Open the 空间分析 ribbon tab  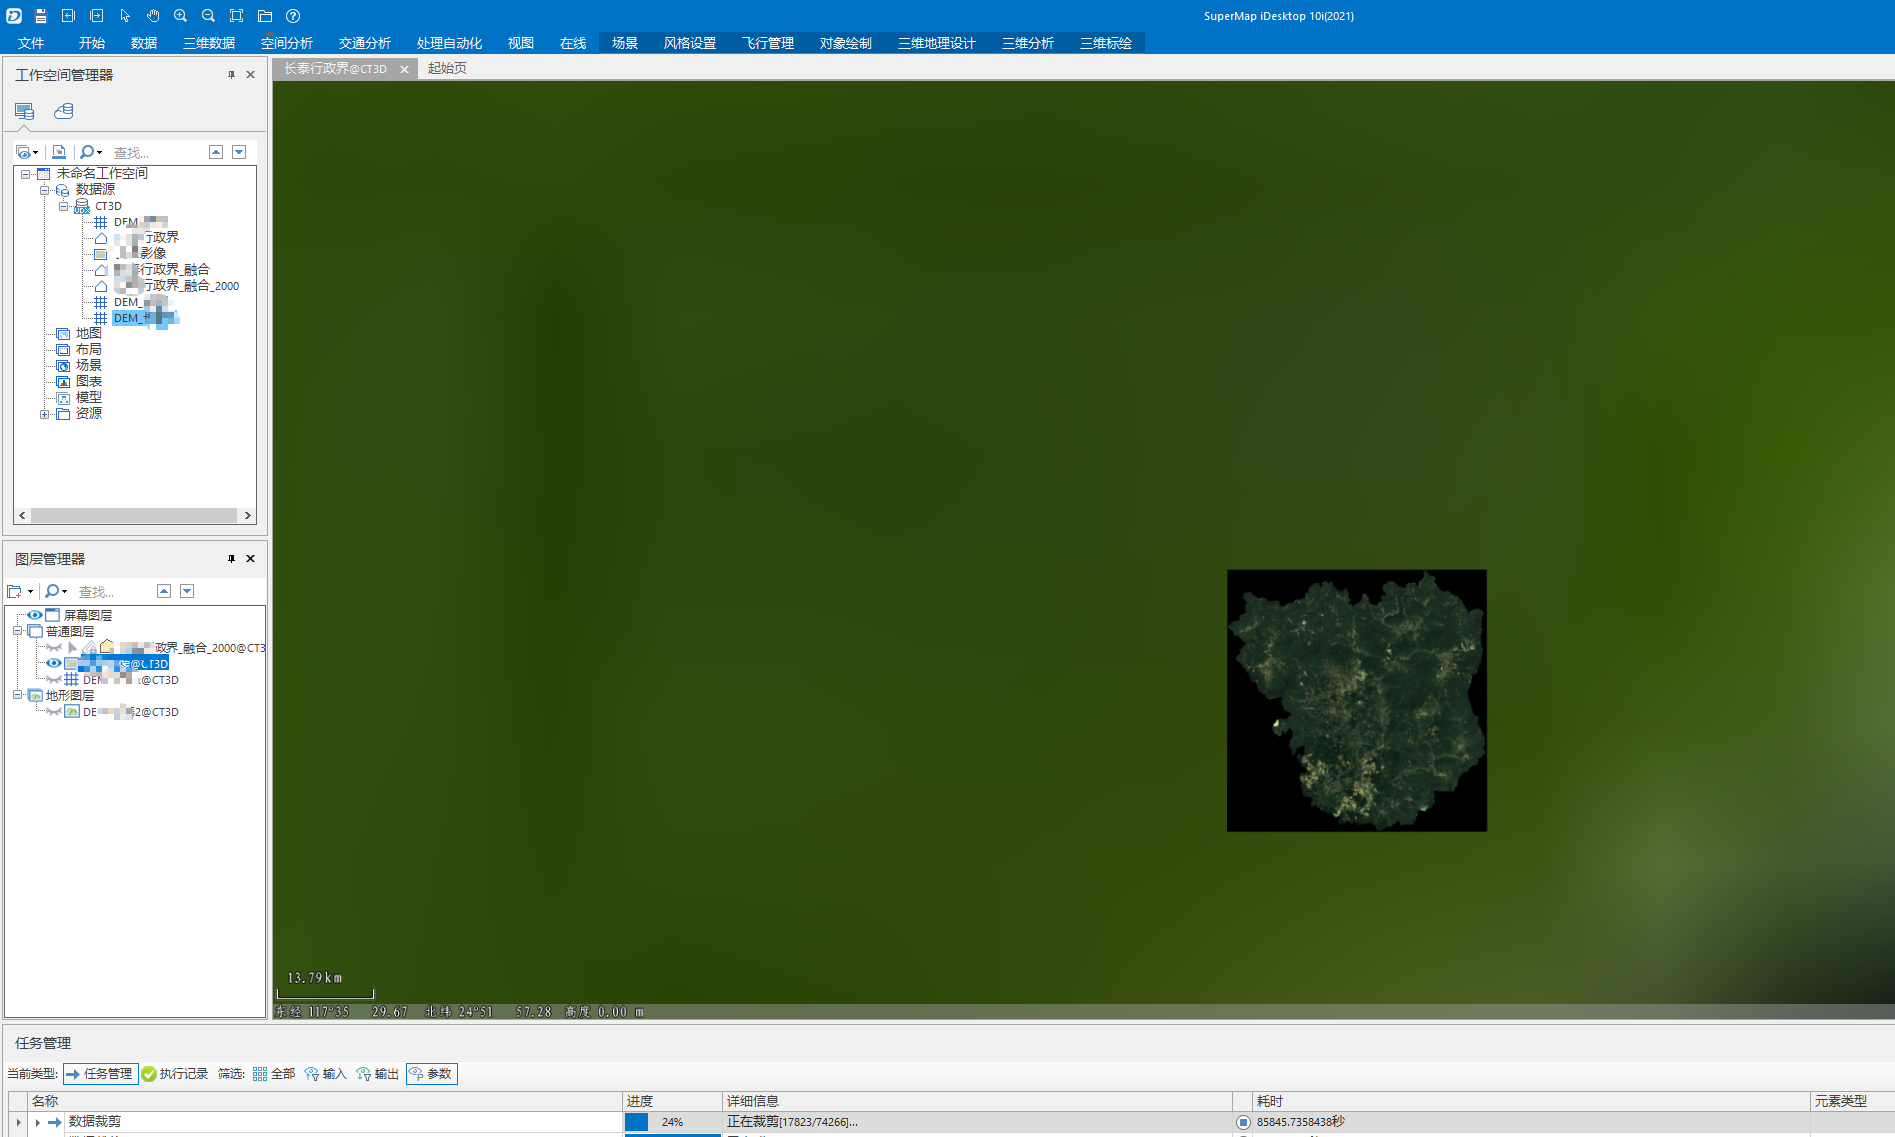click(287, 43)
